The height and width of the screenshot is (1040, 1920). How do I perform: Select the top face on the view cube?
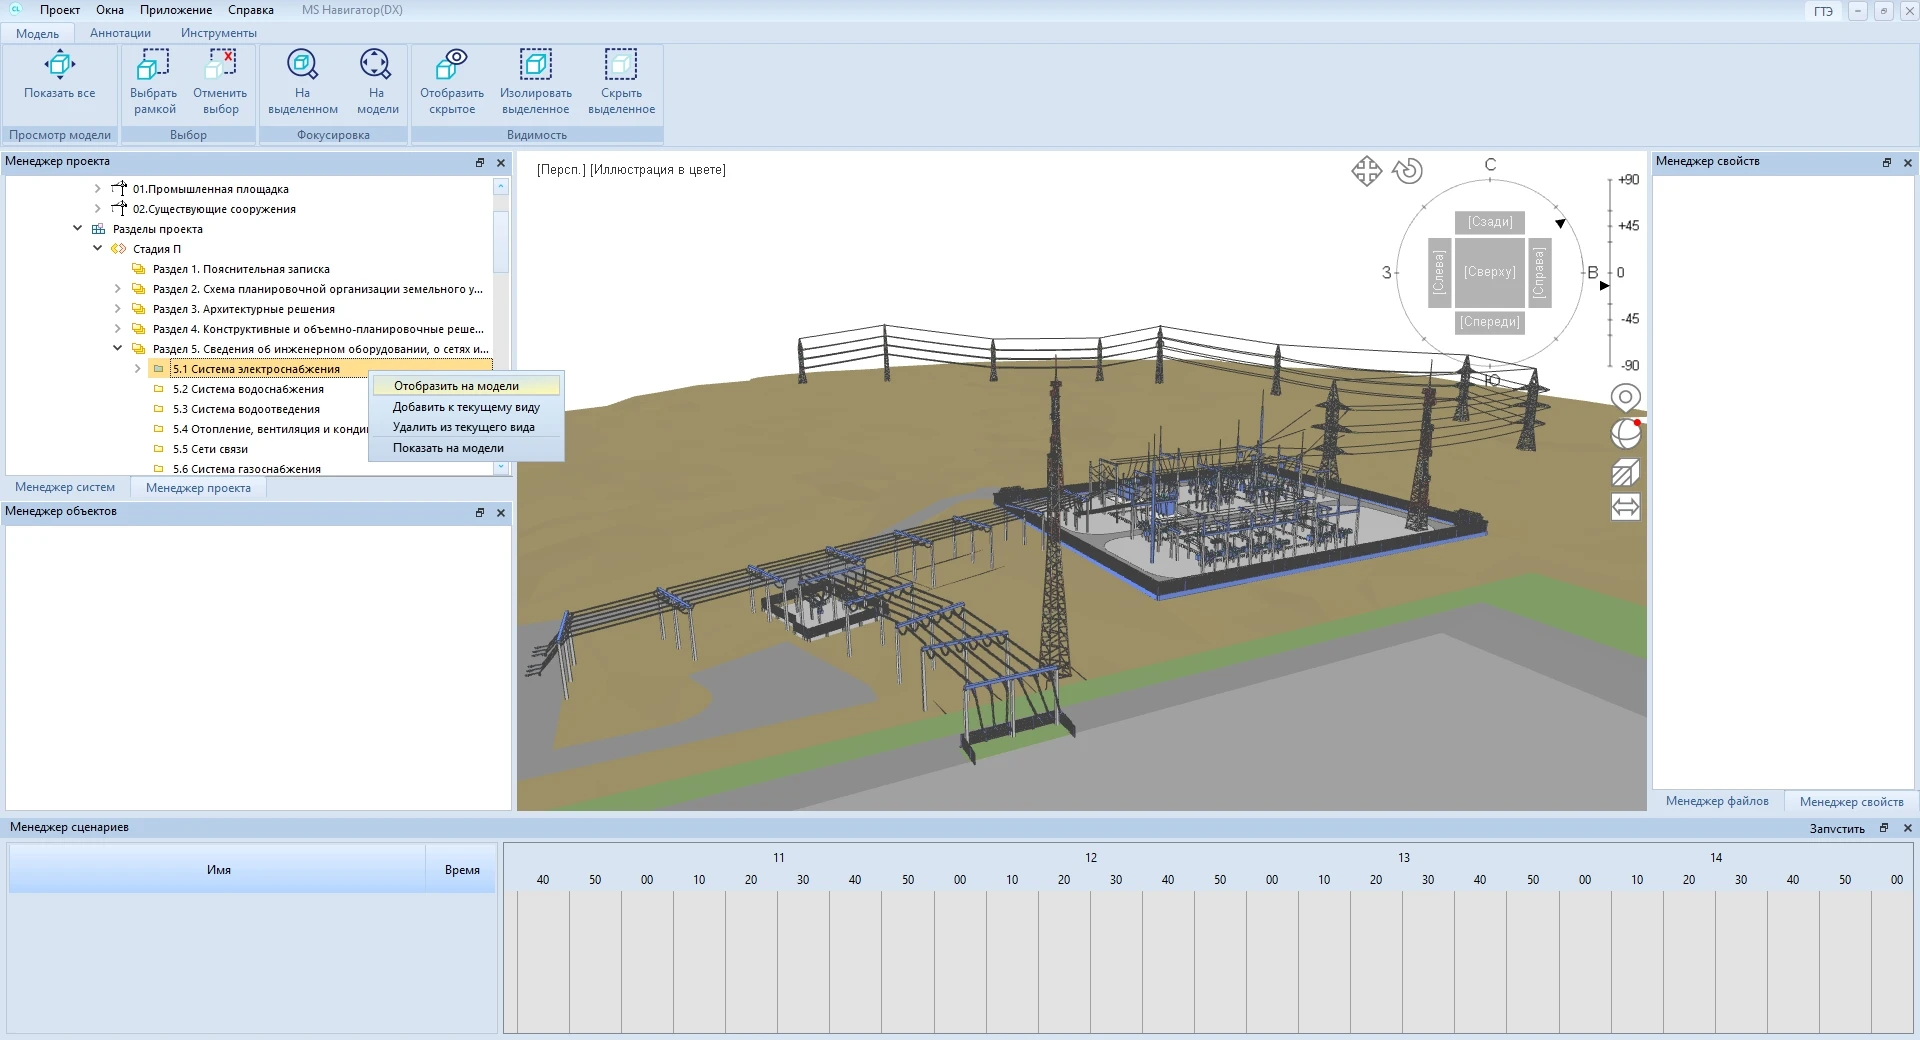point(1489,272)
